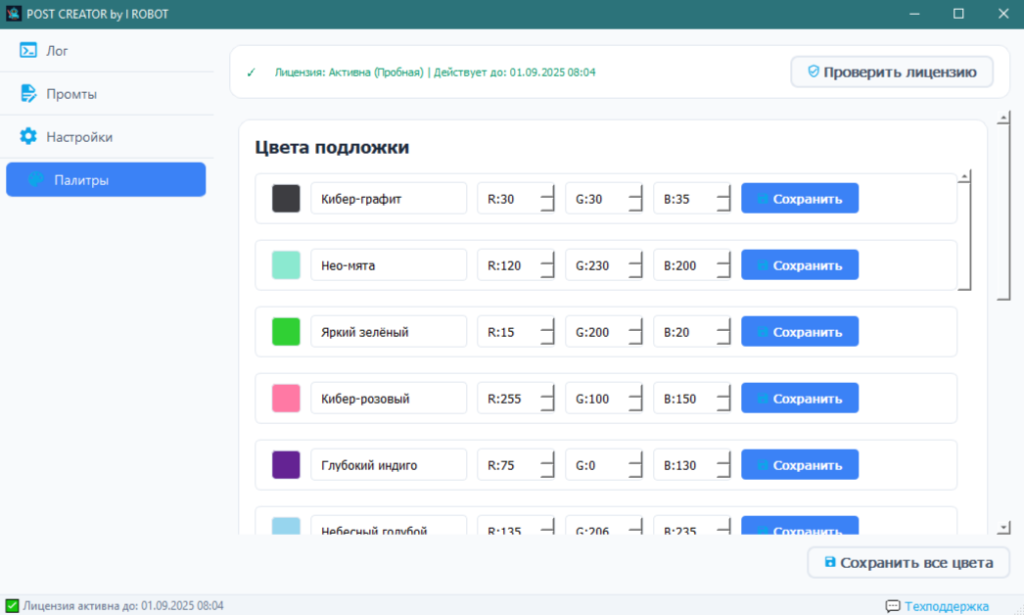Open the Техподдержка support link
This screenshot has width=1024, height=615.
pos(946,606)
